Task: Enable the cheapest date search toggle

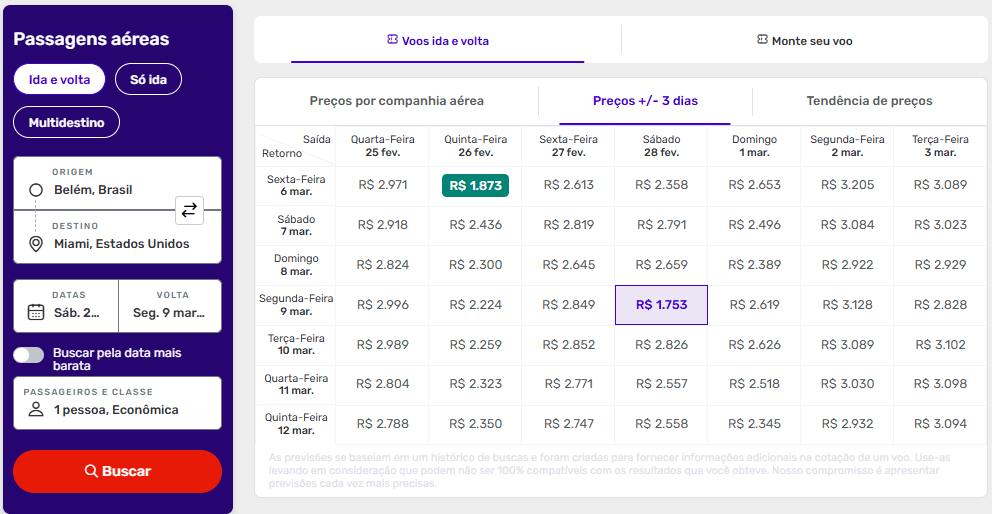Action: pos(29,355)
